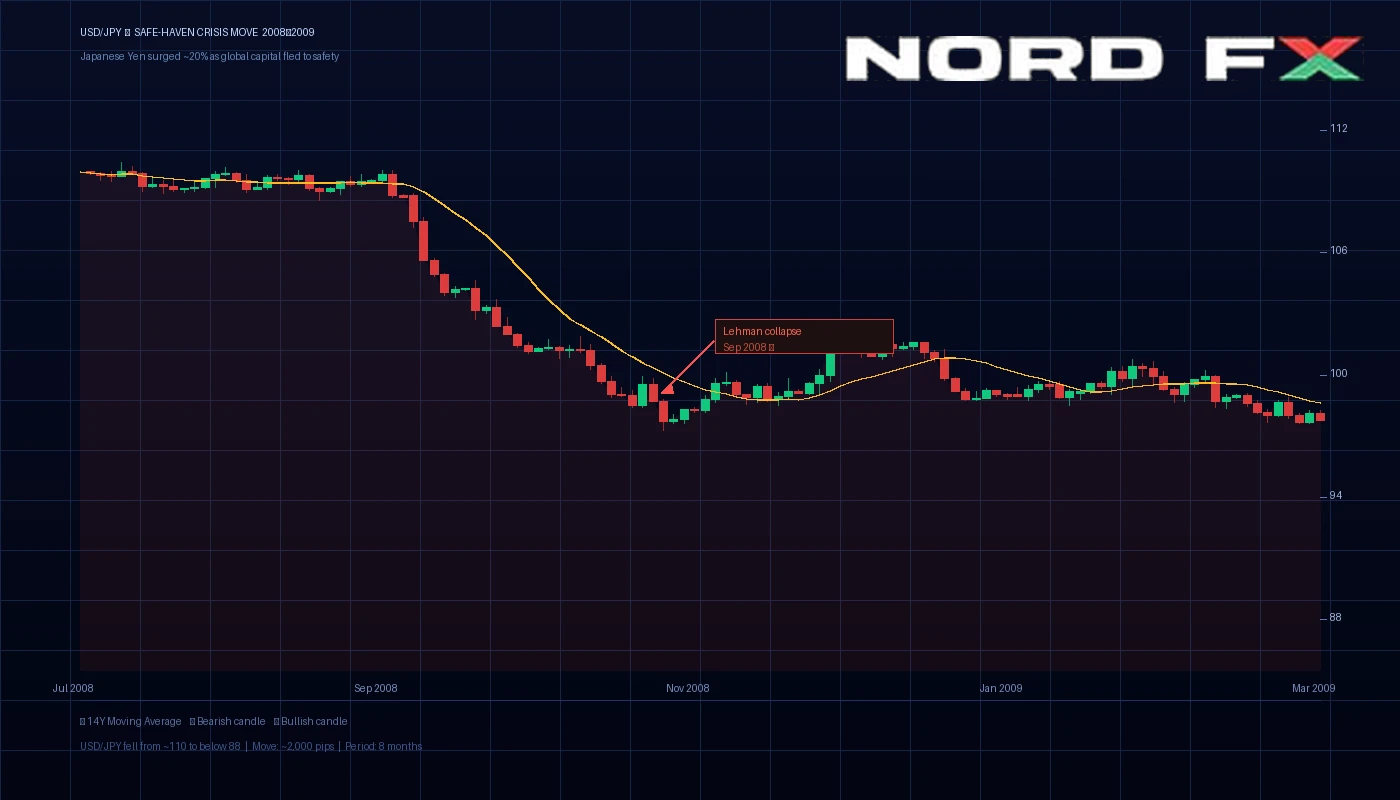The image size is (1400, 800).
Task: Click the large green recovery candle near Nov 2008
Action: [830, 365]
